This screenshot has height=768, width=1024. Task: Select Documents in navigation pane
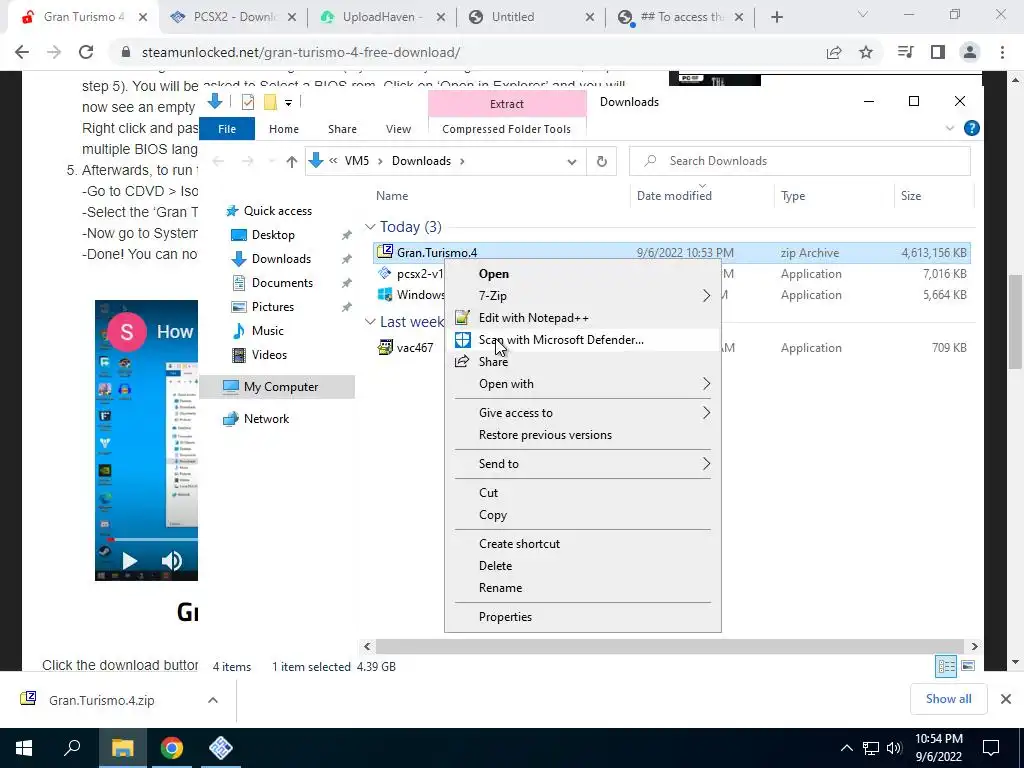click(282, 283)
